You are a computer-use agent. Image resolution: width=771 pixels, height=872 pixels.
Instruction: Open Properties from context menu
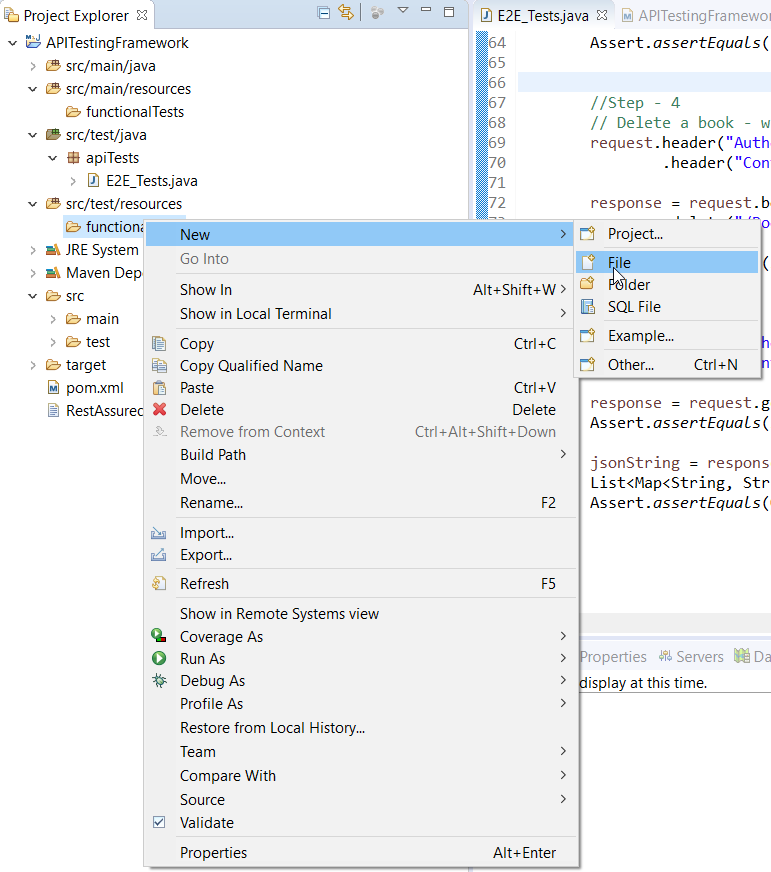360,853
